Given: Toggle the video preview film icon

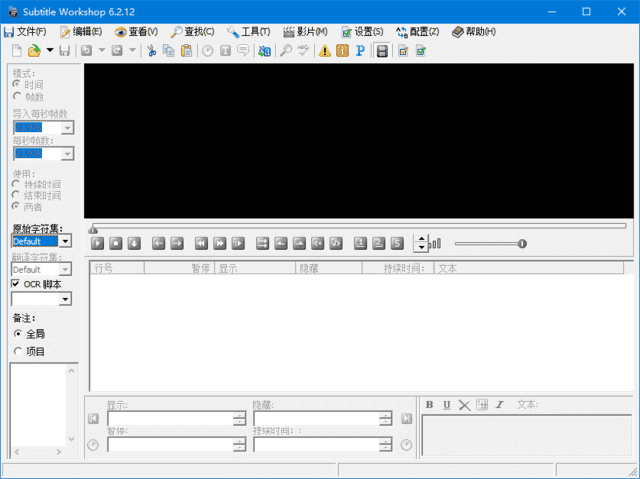Looking at the screenshot, I should tap(382, 51).
